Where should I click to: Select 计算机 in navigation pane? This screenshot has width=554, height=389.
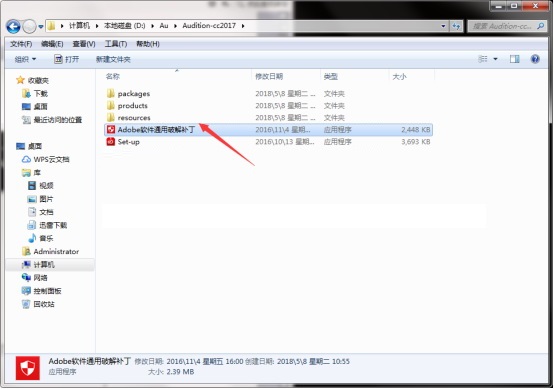(44, 265)
